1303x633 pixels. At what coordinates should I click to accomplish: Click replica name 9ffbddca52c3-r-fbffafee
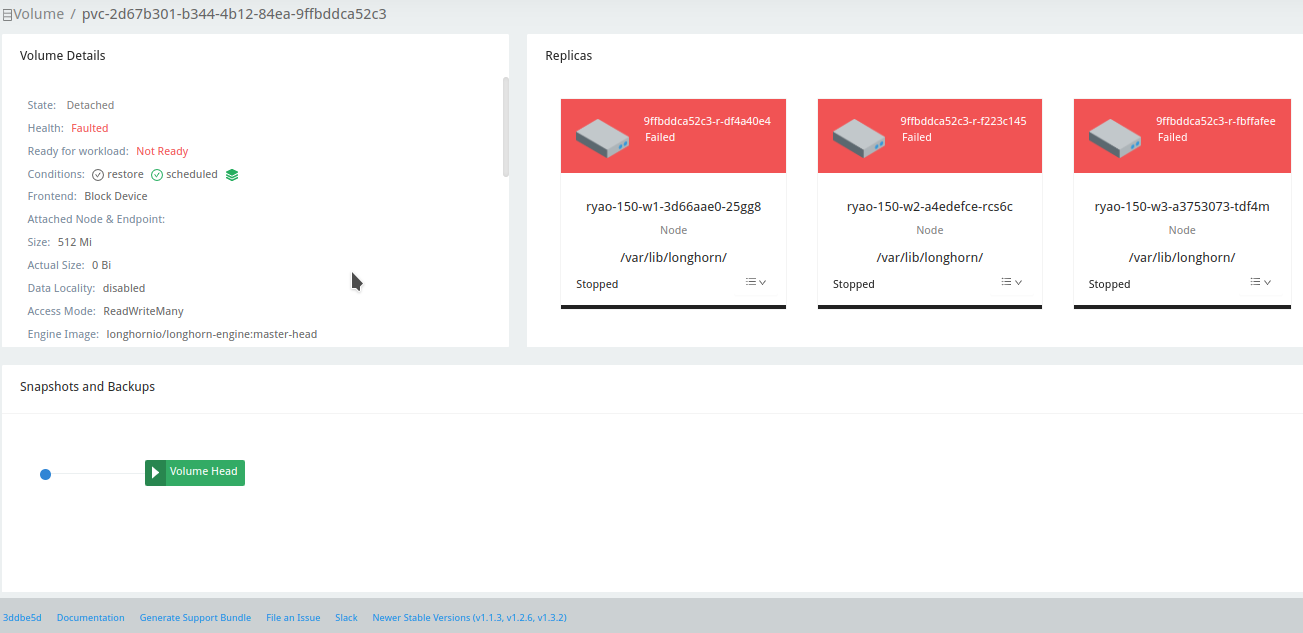click(1216, 121)
